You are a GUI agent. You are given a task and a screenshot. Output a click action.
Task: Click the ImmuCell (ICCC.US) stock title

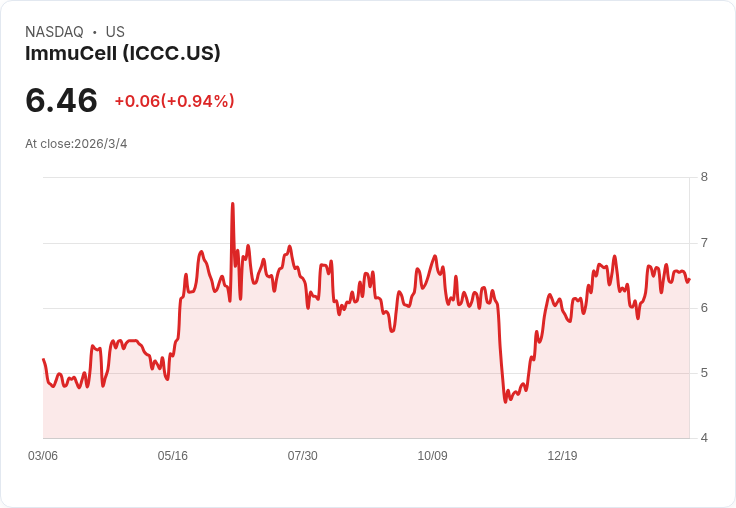(123, 53)
